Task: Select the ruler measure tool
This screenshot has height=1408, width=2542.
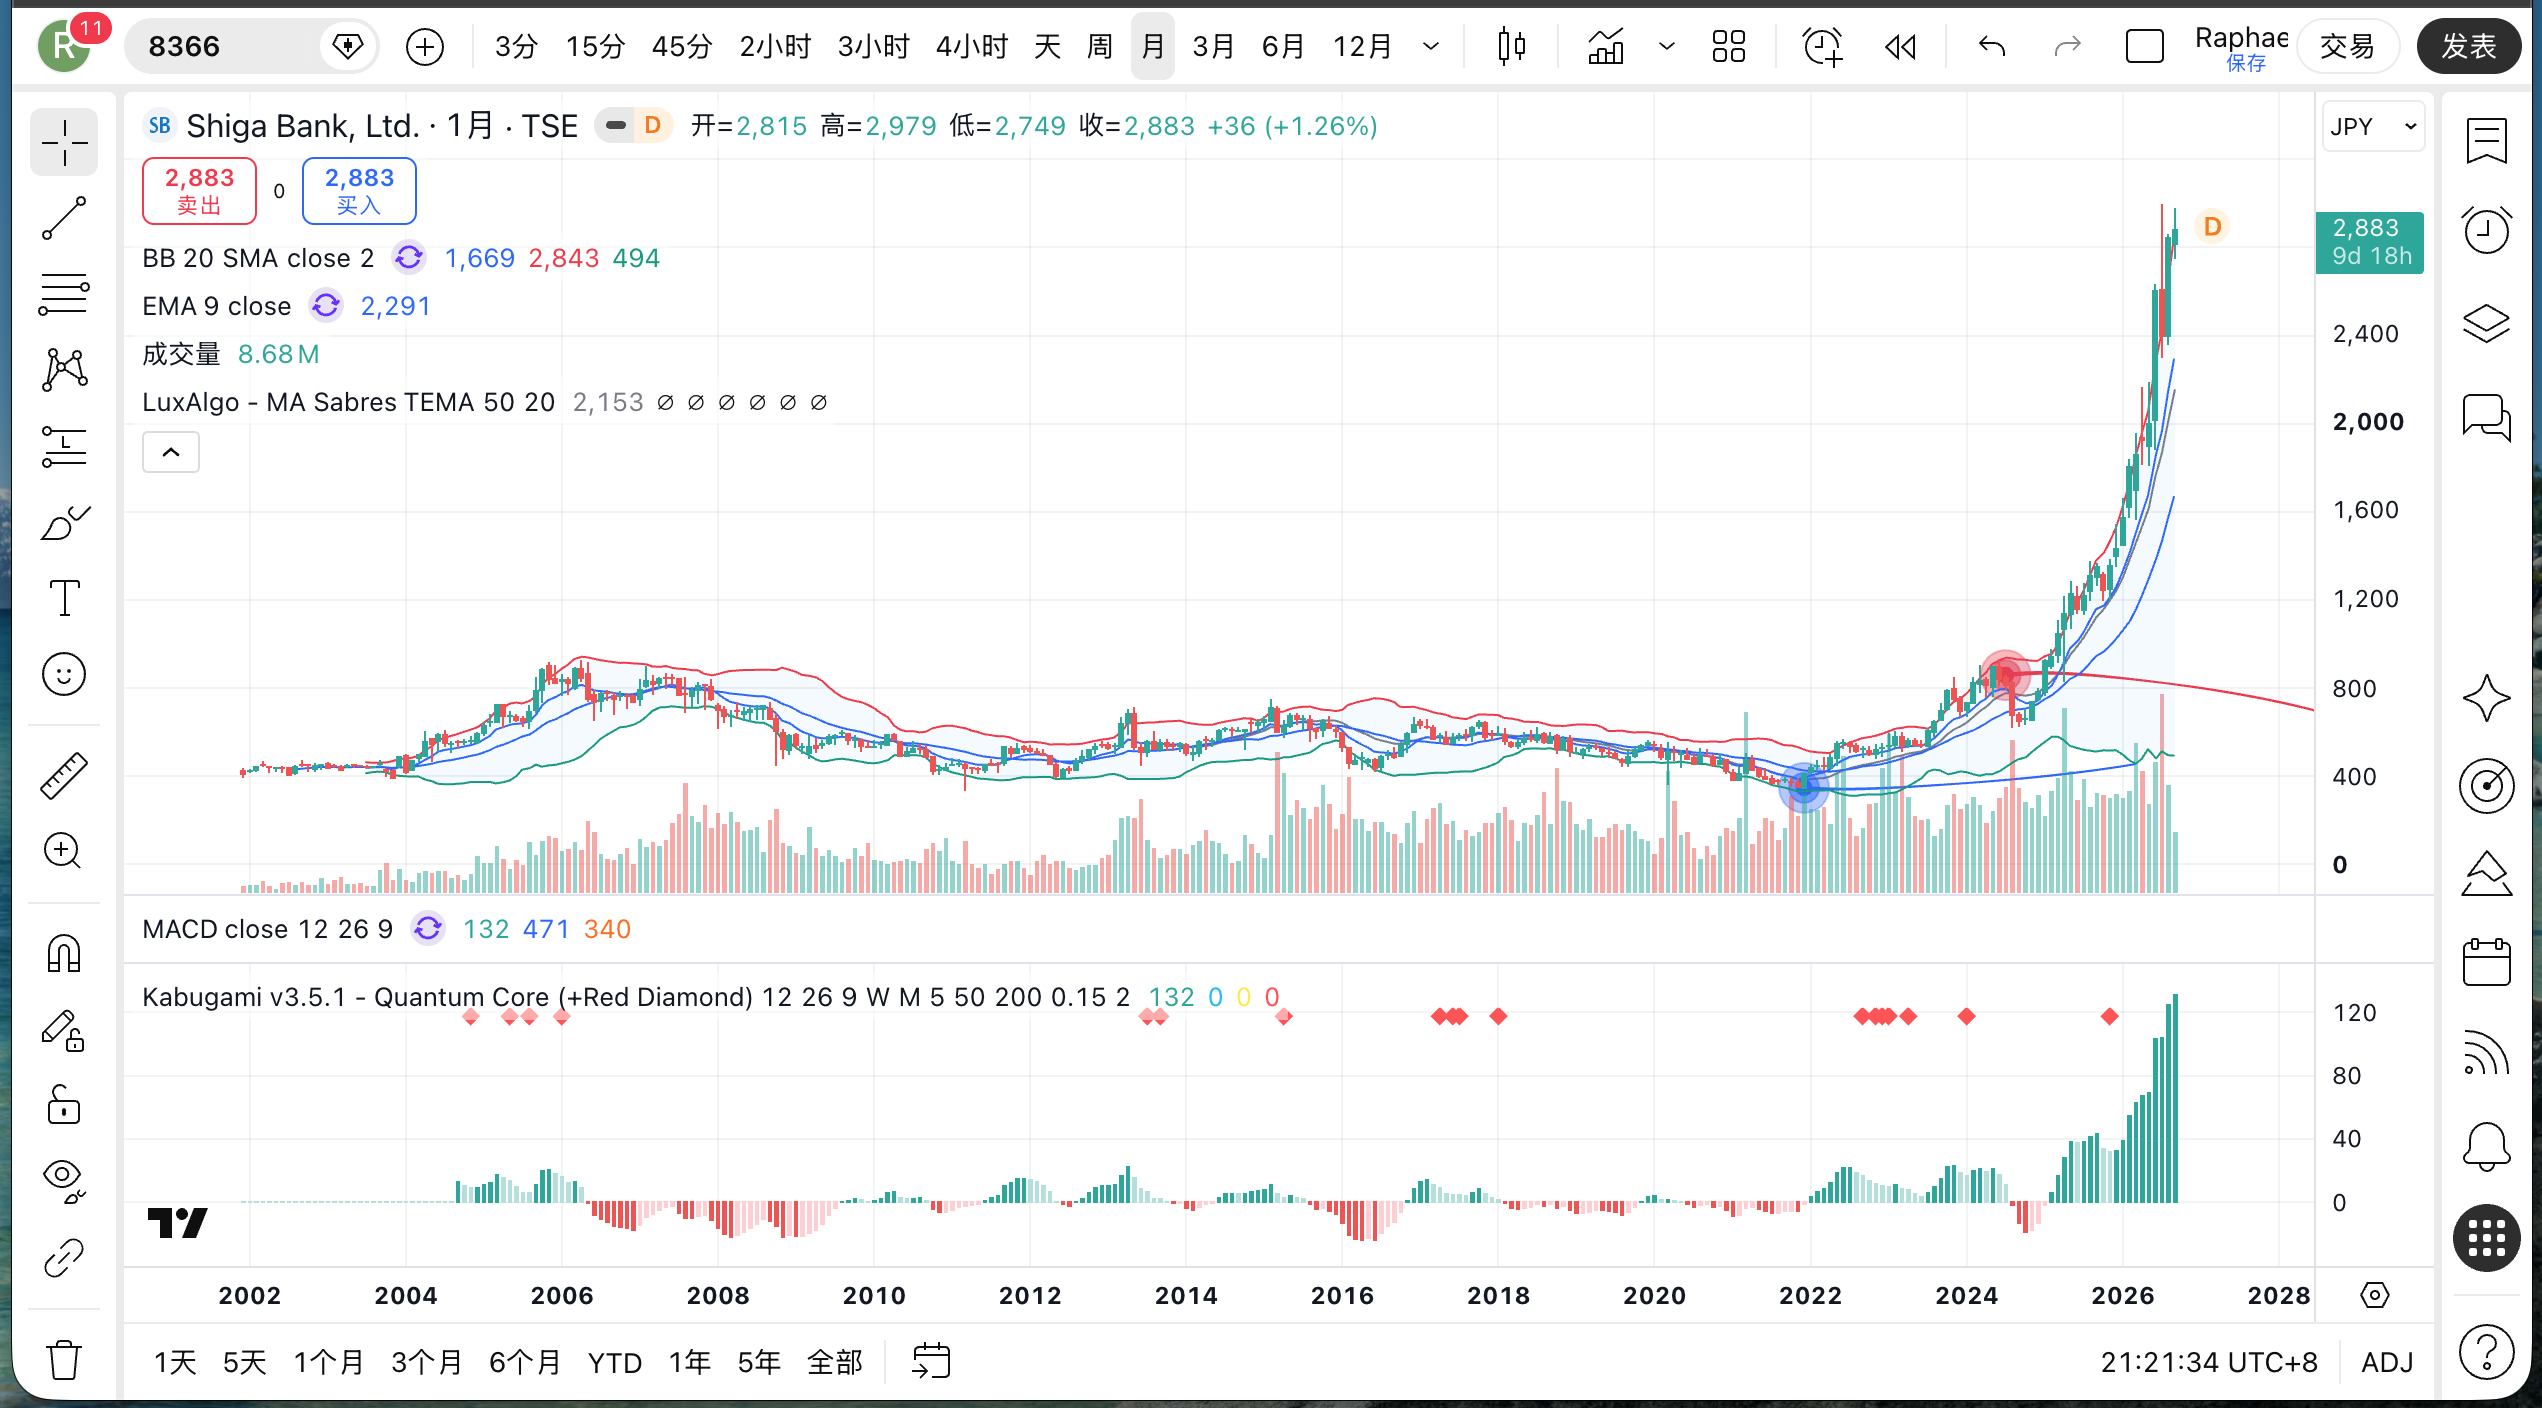Action: [64, 775]
